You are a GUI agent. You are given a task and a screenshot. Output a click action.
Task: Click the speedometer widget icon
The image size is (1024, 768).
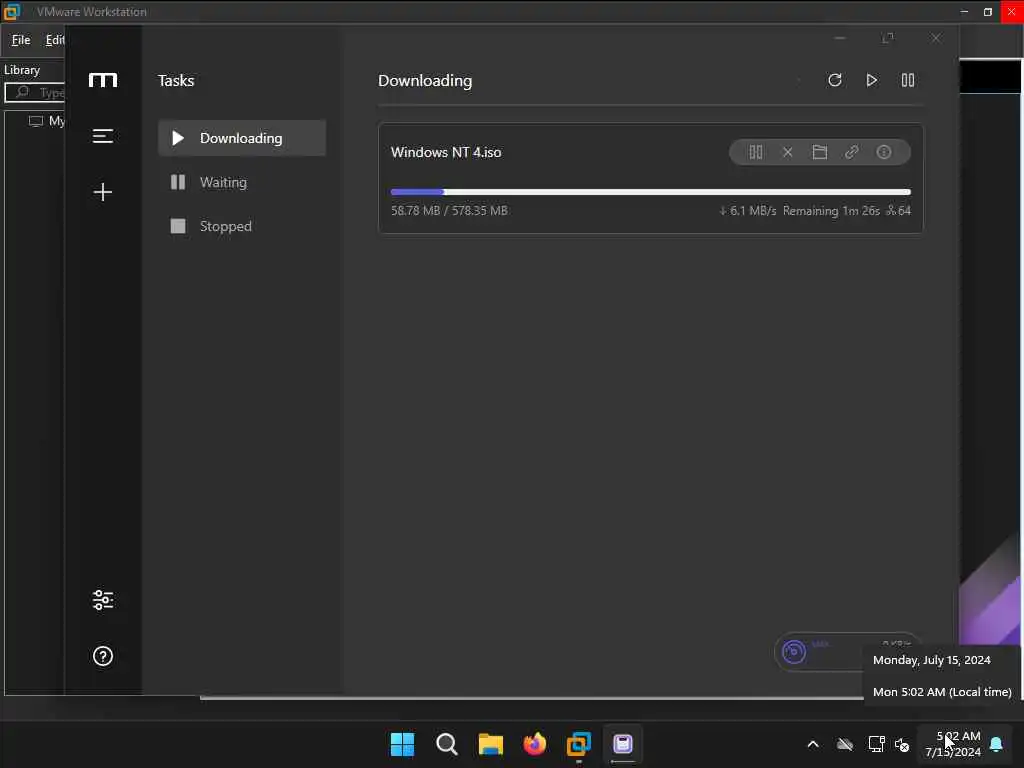coord(793,652)
